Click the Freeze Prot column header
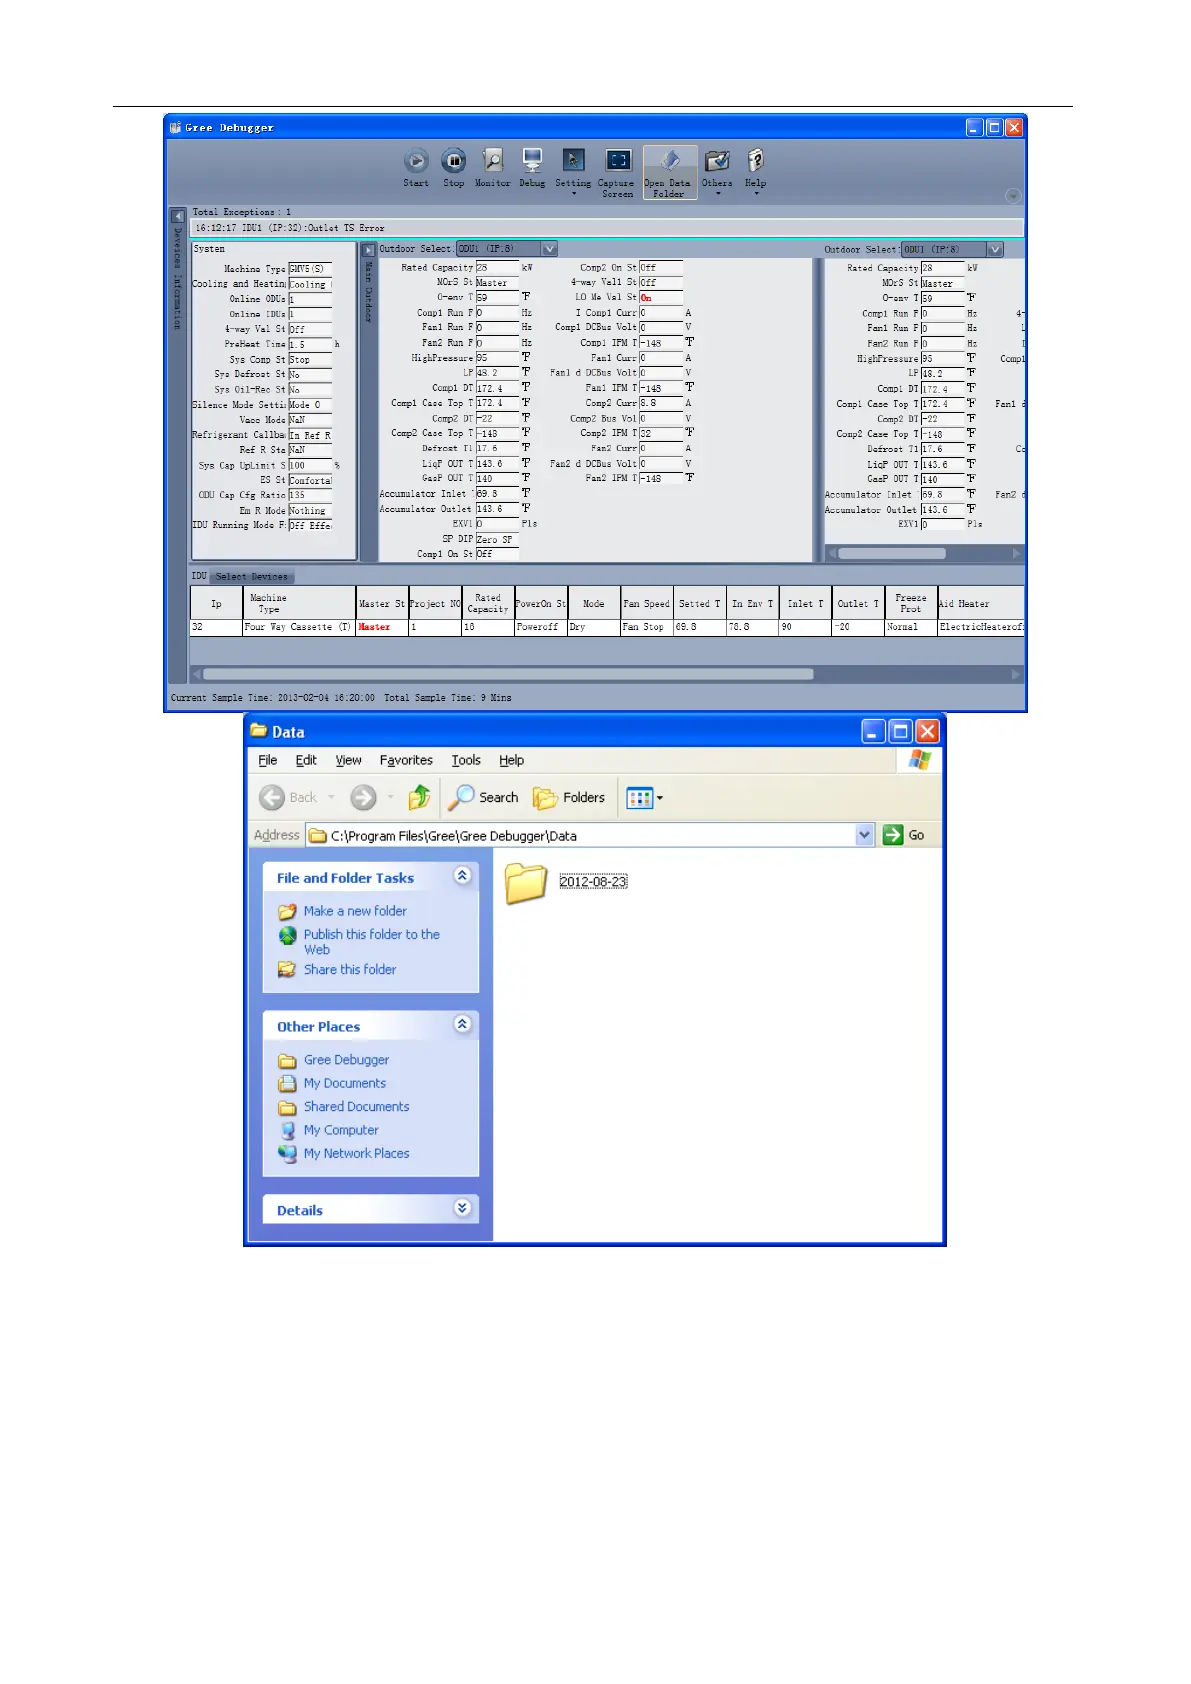Viewport: 1191px width, 1684px height. click(910, 603)
